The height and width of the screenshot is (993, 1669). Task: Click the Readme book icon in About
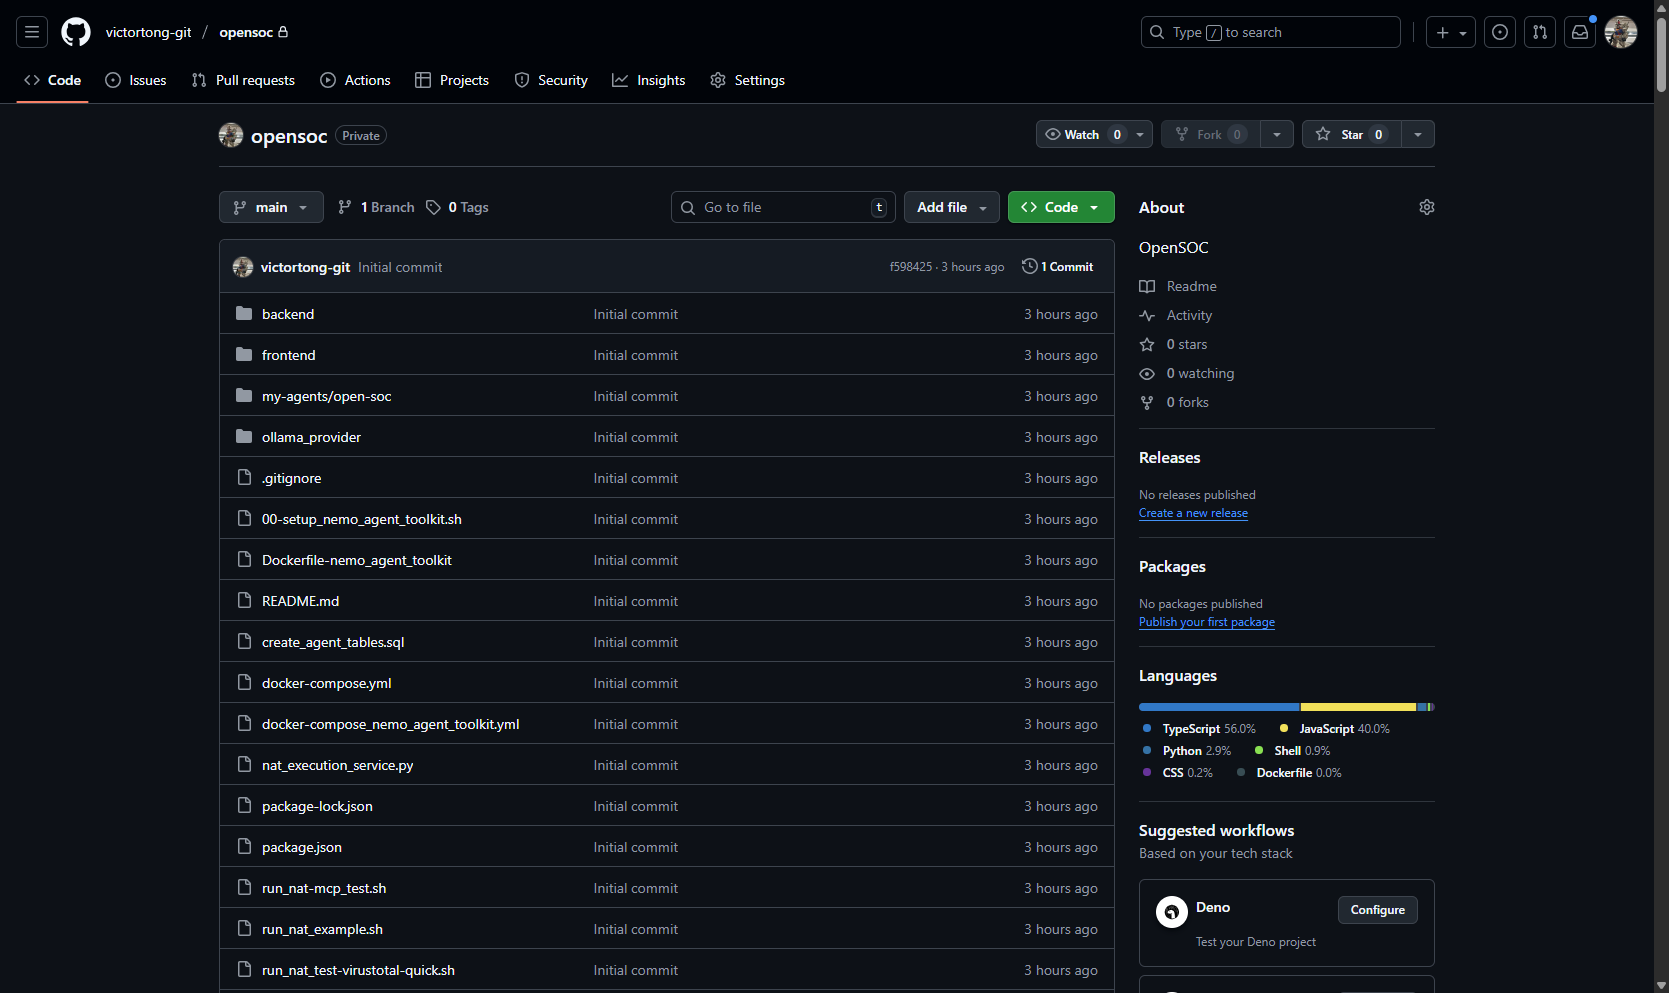coord(1147,286)
